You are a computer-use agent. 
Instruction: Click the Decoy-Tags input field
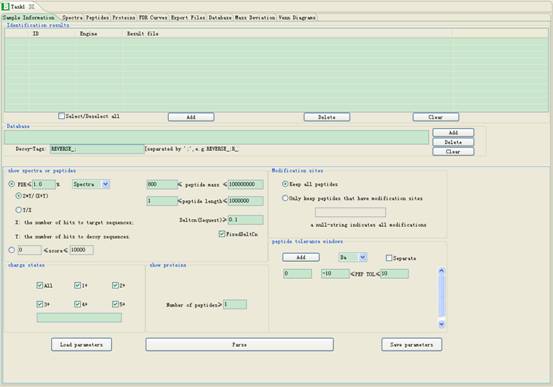pos(97,149)
